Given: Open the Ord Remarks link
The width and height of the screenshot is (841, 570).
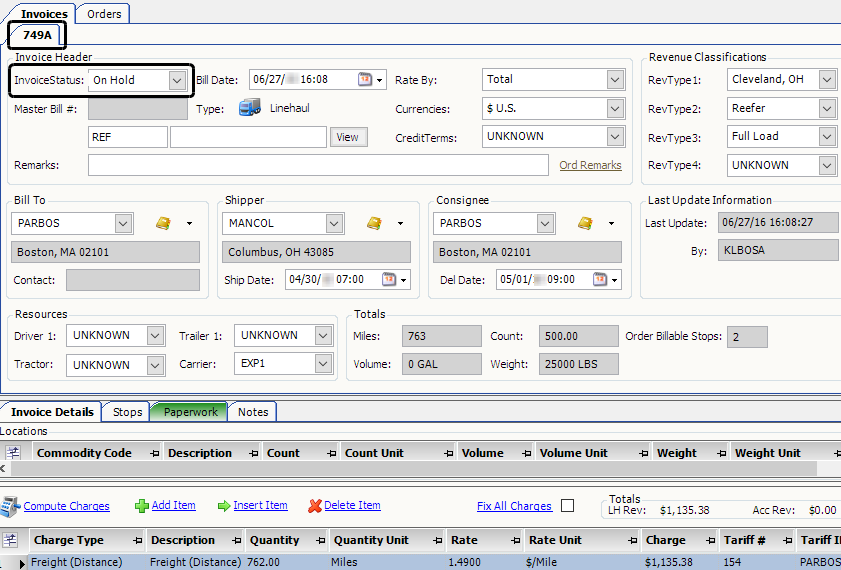Looking at the screenshot, I should pos(590,165).
